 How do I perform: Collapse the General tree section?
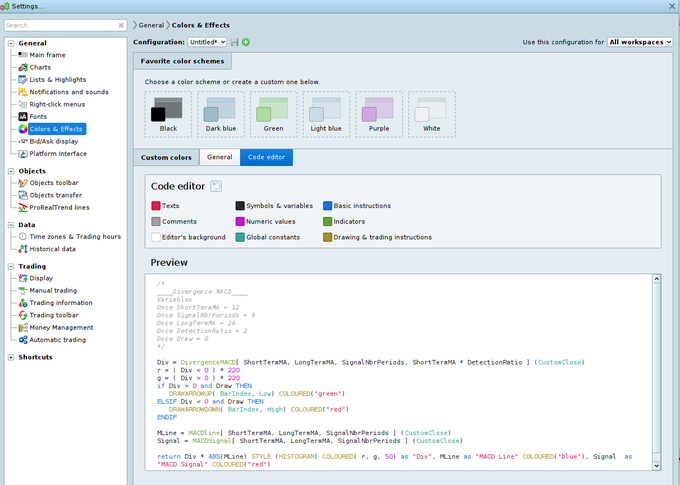[10, 43]
